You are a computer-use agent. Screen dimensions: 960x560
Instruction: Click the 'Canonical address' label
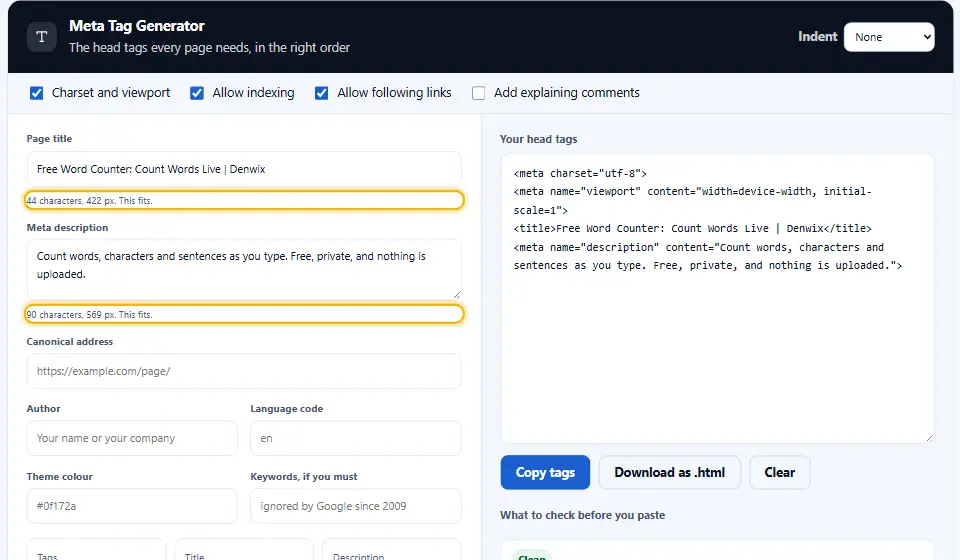pos(70,342)
